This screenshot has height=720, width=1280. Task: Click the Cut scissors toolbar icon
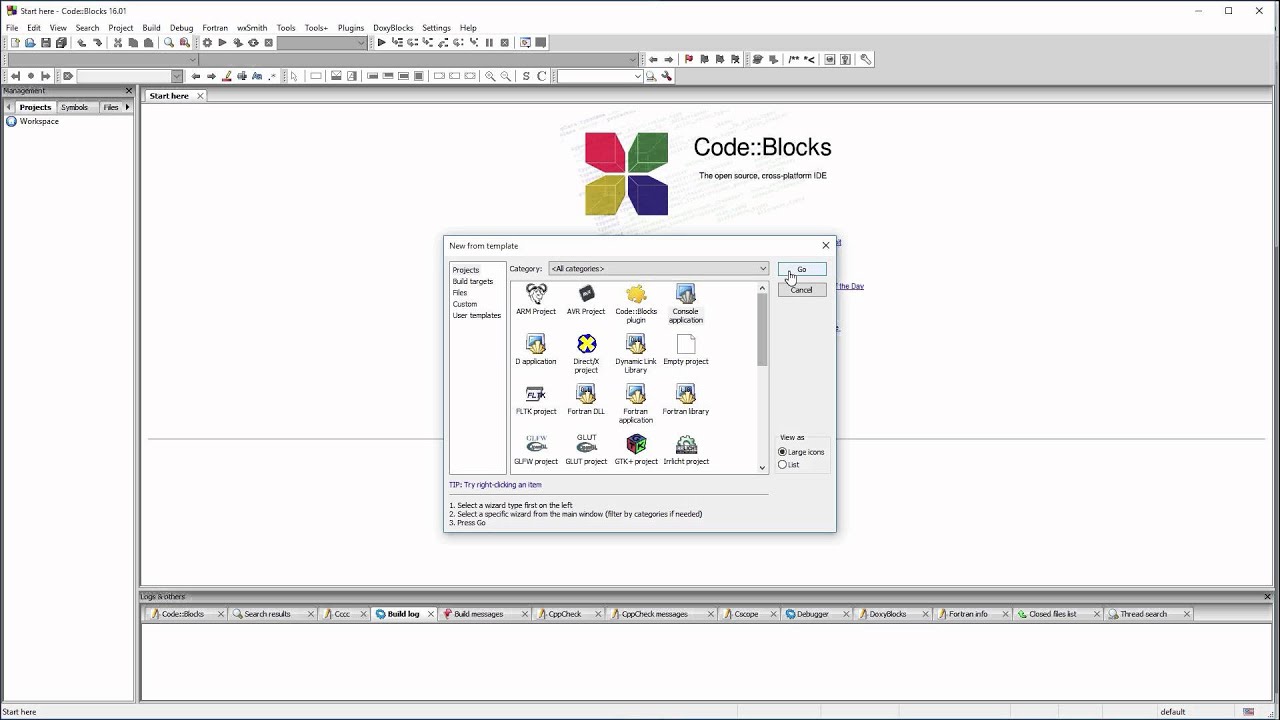pos(118,43)
